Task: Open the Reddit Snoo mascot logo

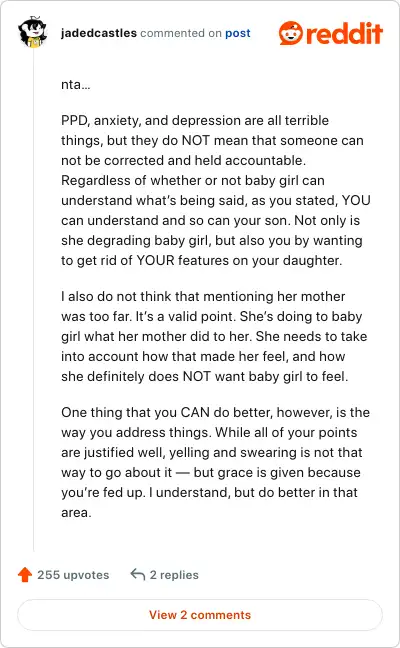Action: [x=290, y=33]
